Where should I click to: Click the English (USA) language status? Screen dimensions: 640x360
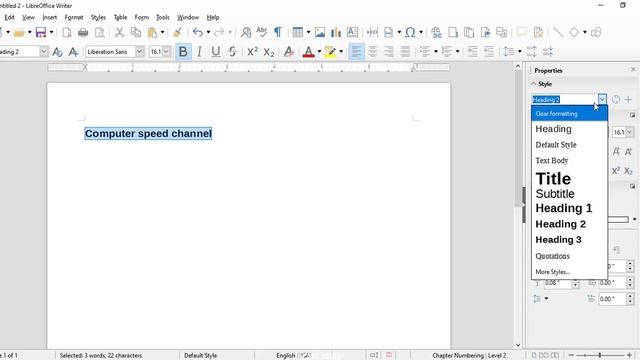tap(293, 356)
